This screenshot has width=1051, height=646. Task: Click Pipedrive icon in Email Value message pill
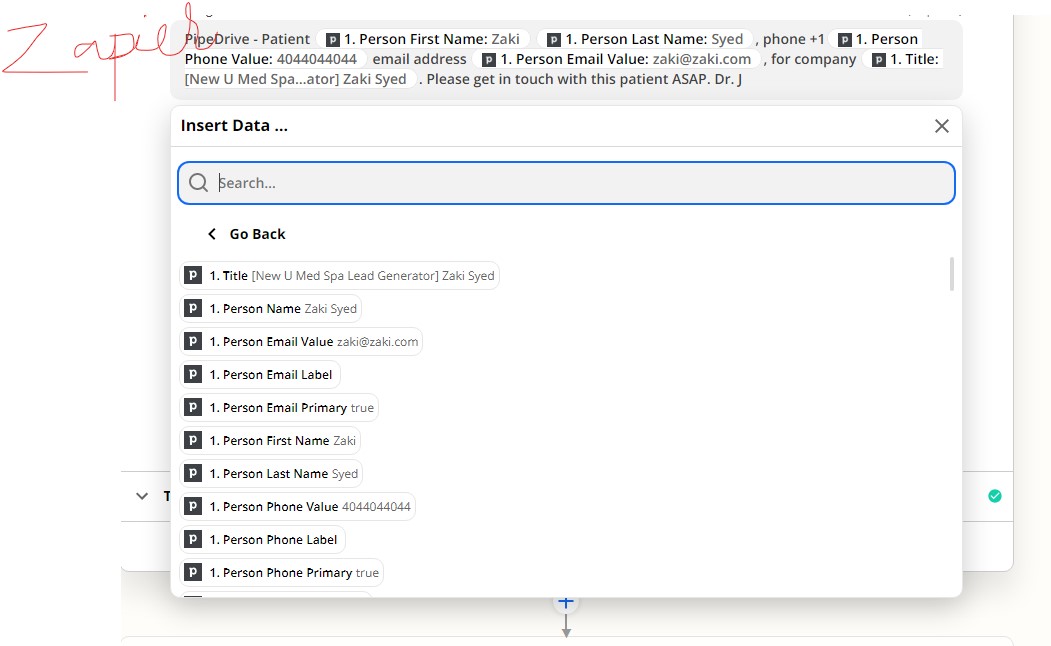tap(489, 60)
